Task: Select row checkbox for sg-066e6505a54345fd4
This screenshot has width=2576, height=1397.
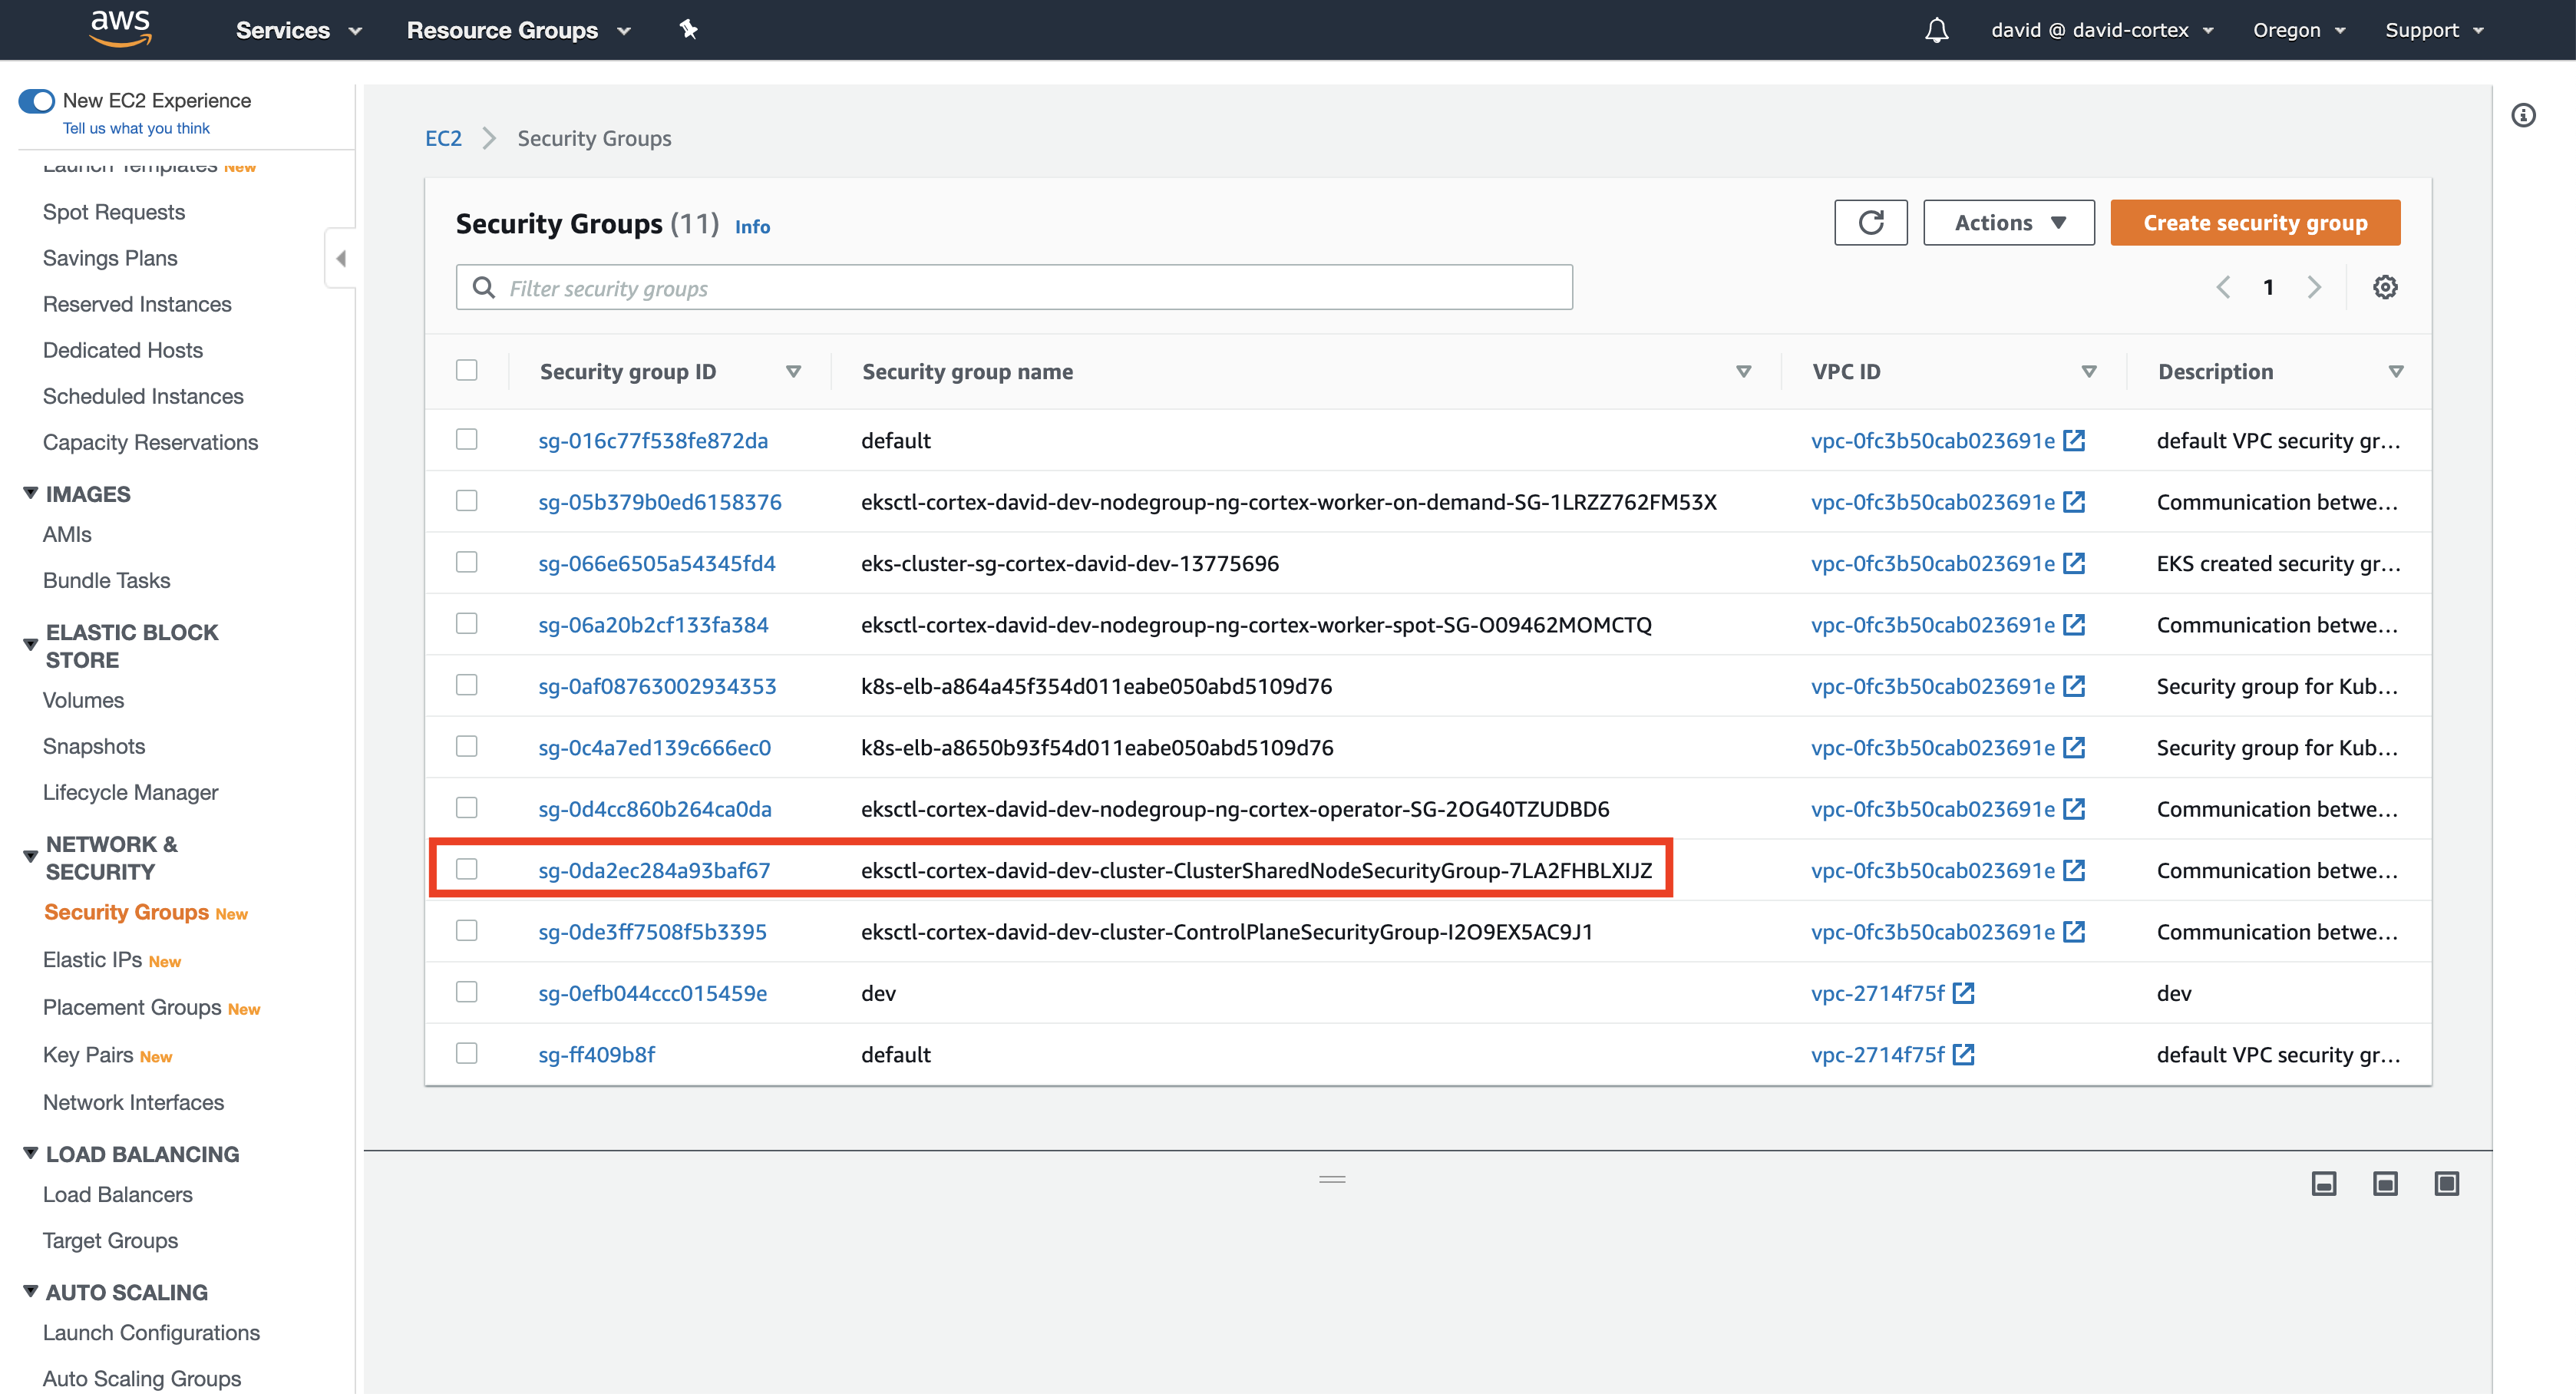Action: tap(466, 563)
